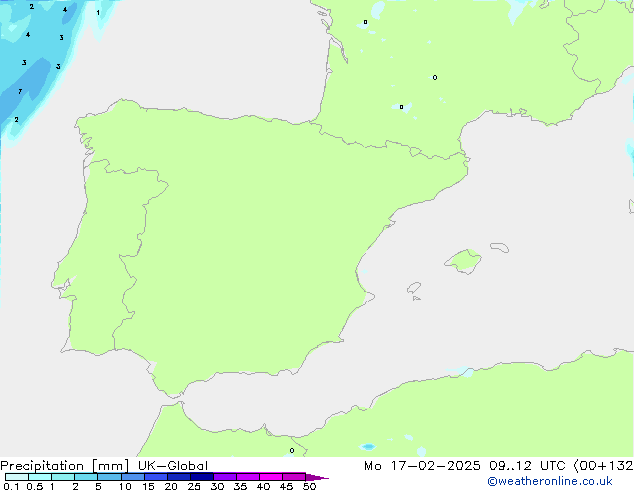
Task: Click the 7 mm precipitation value label
Action: [20, 92]
